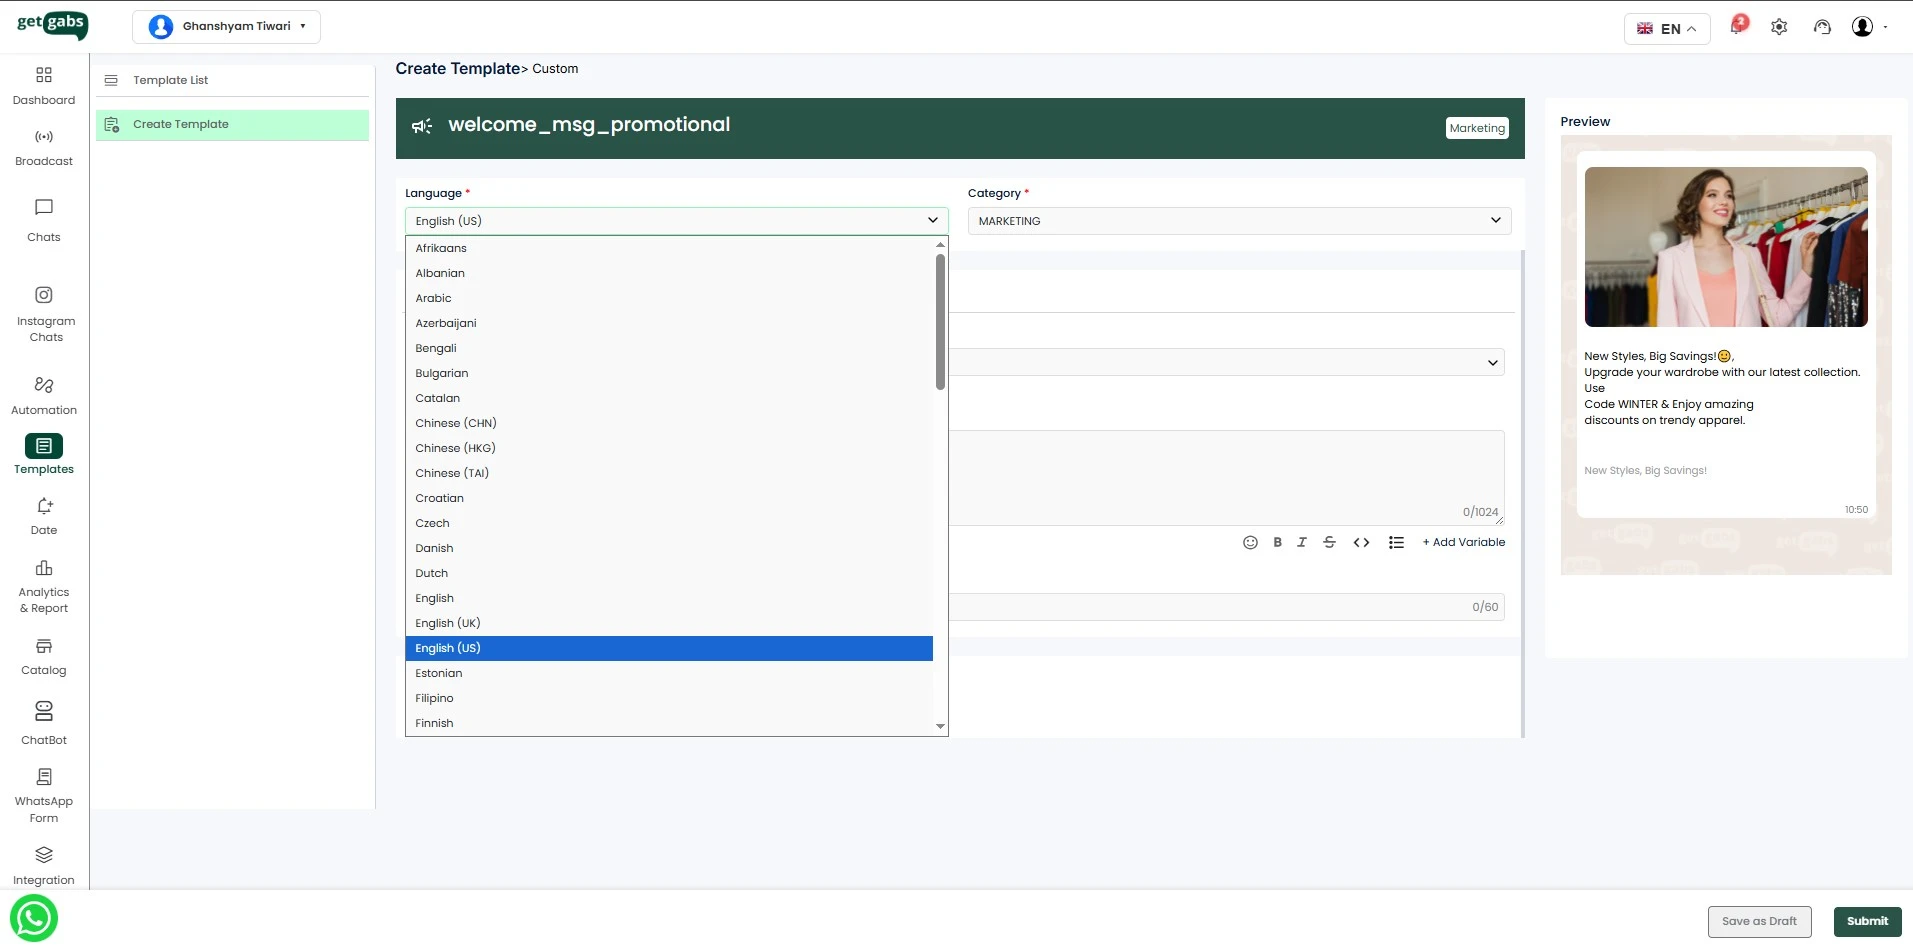This screenshot has height=950, width=1913.
Task: Open the headset support icon
Action: (x=1822, y=27)
